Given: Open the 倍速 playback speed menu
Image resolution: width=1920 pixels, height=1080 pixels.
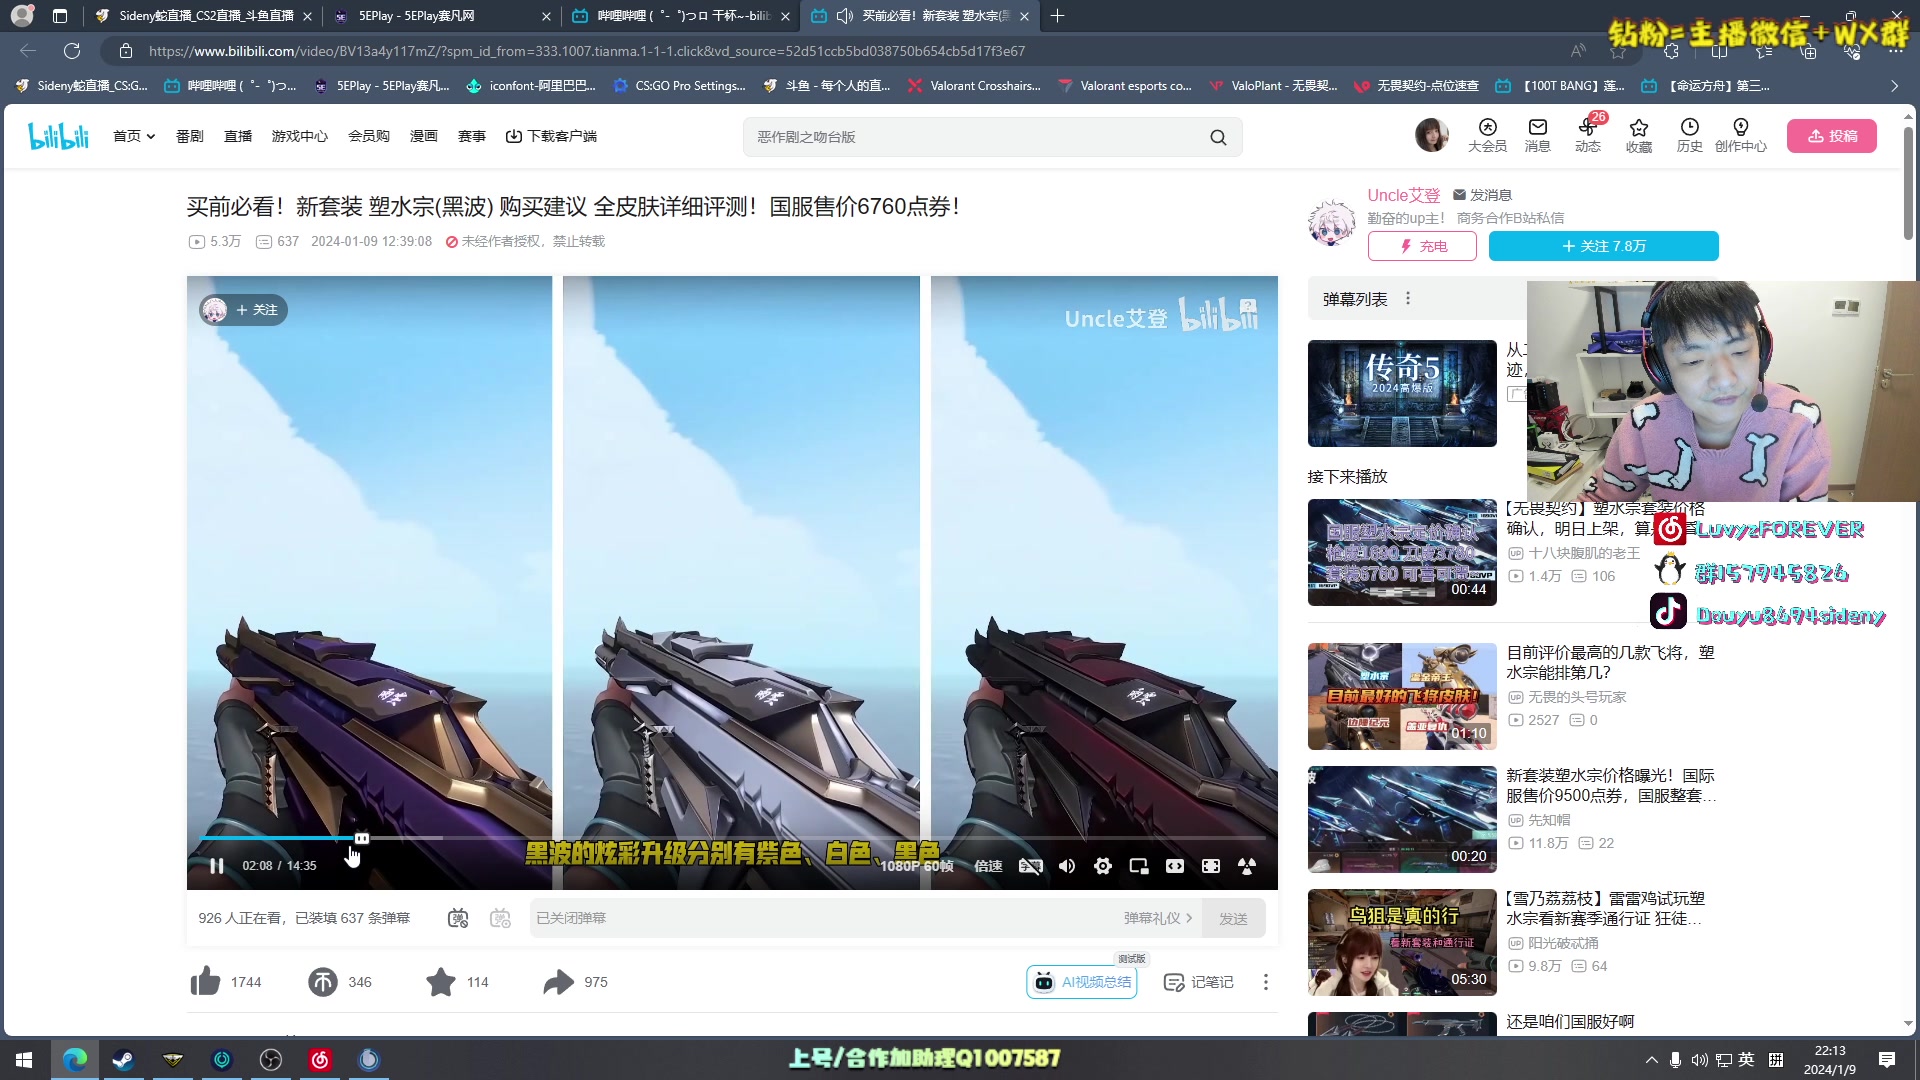Looking at the screenshot, I should pyautogui.click(x=988, y=866).
